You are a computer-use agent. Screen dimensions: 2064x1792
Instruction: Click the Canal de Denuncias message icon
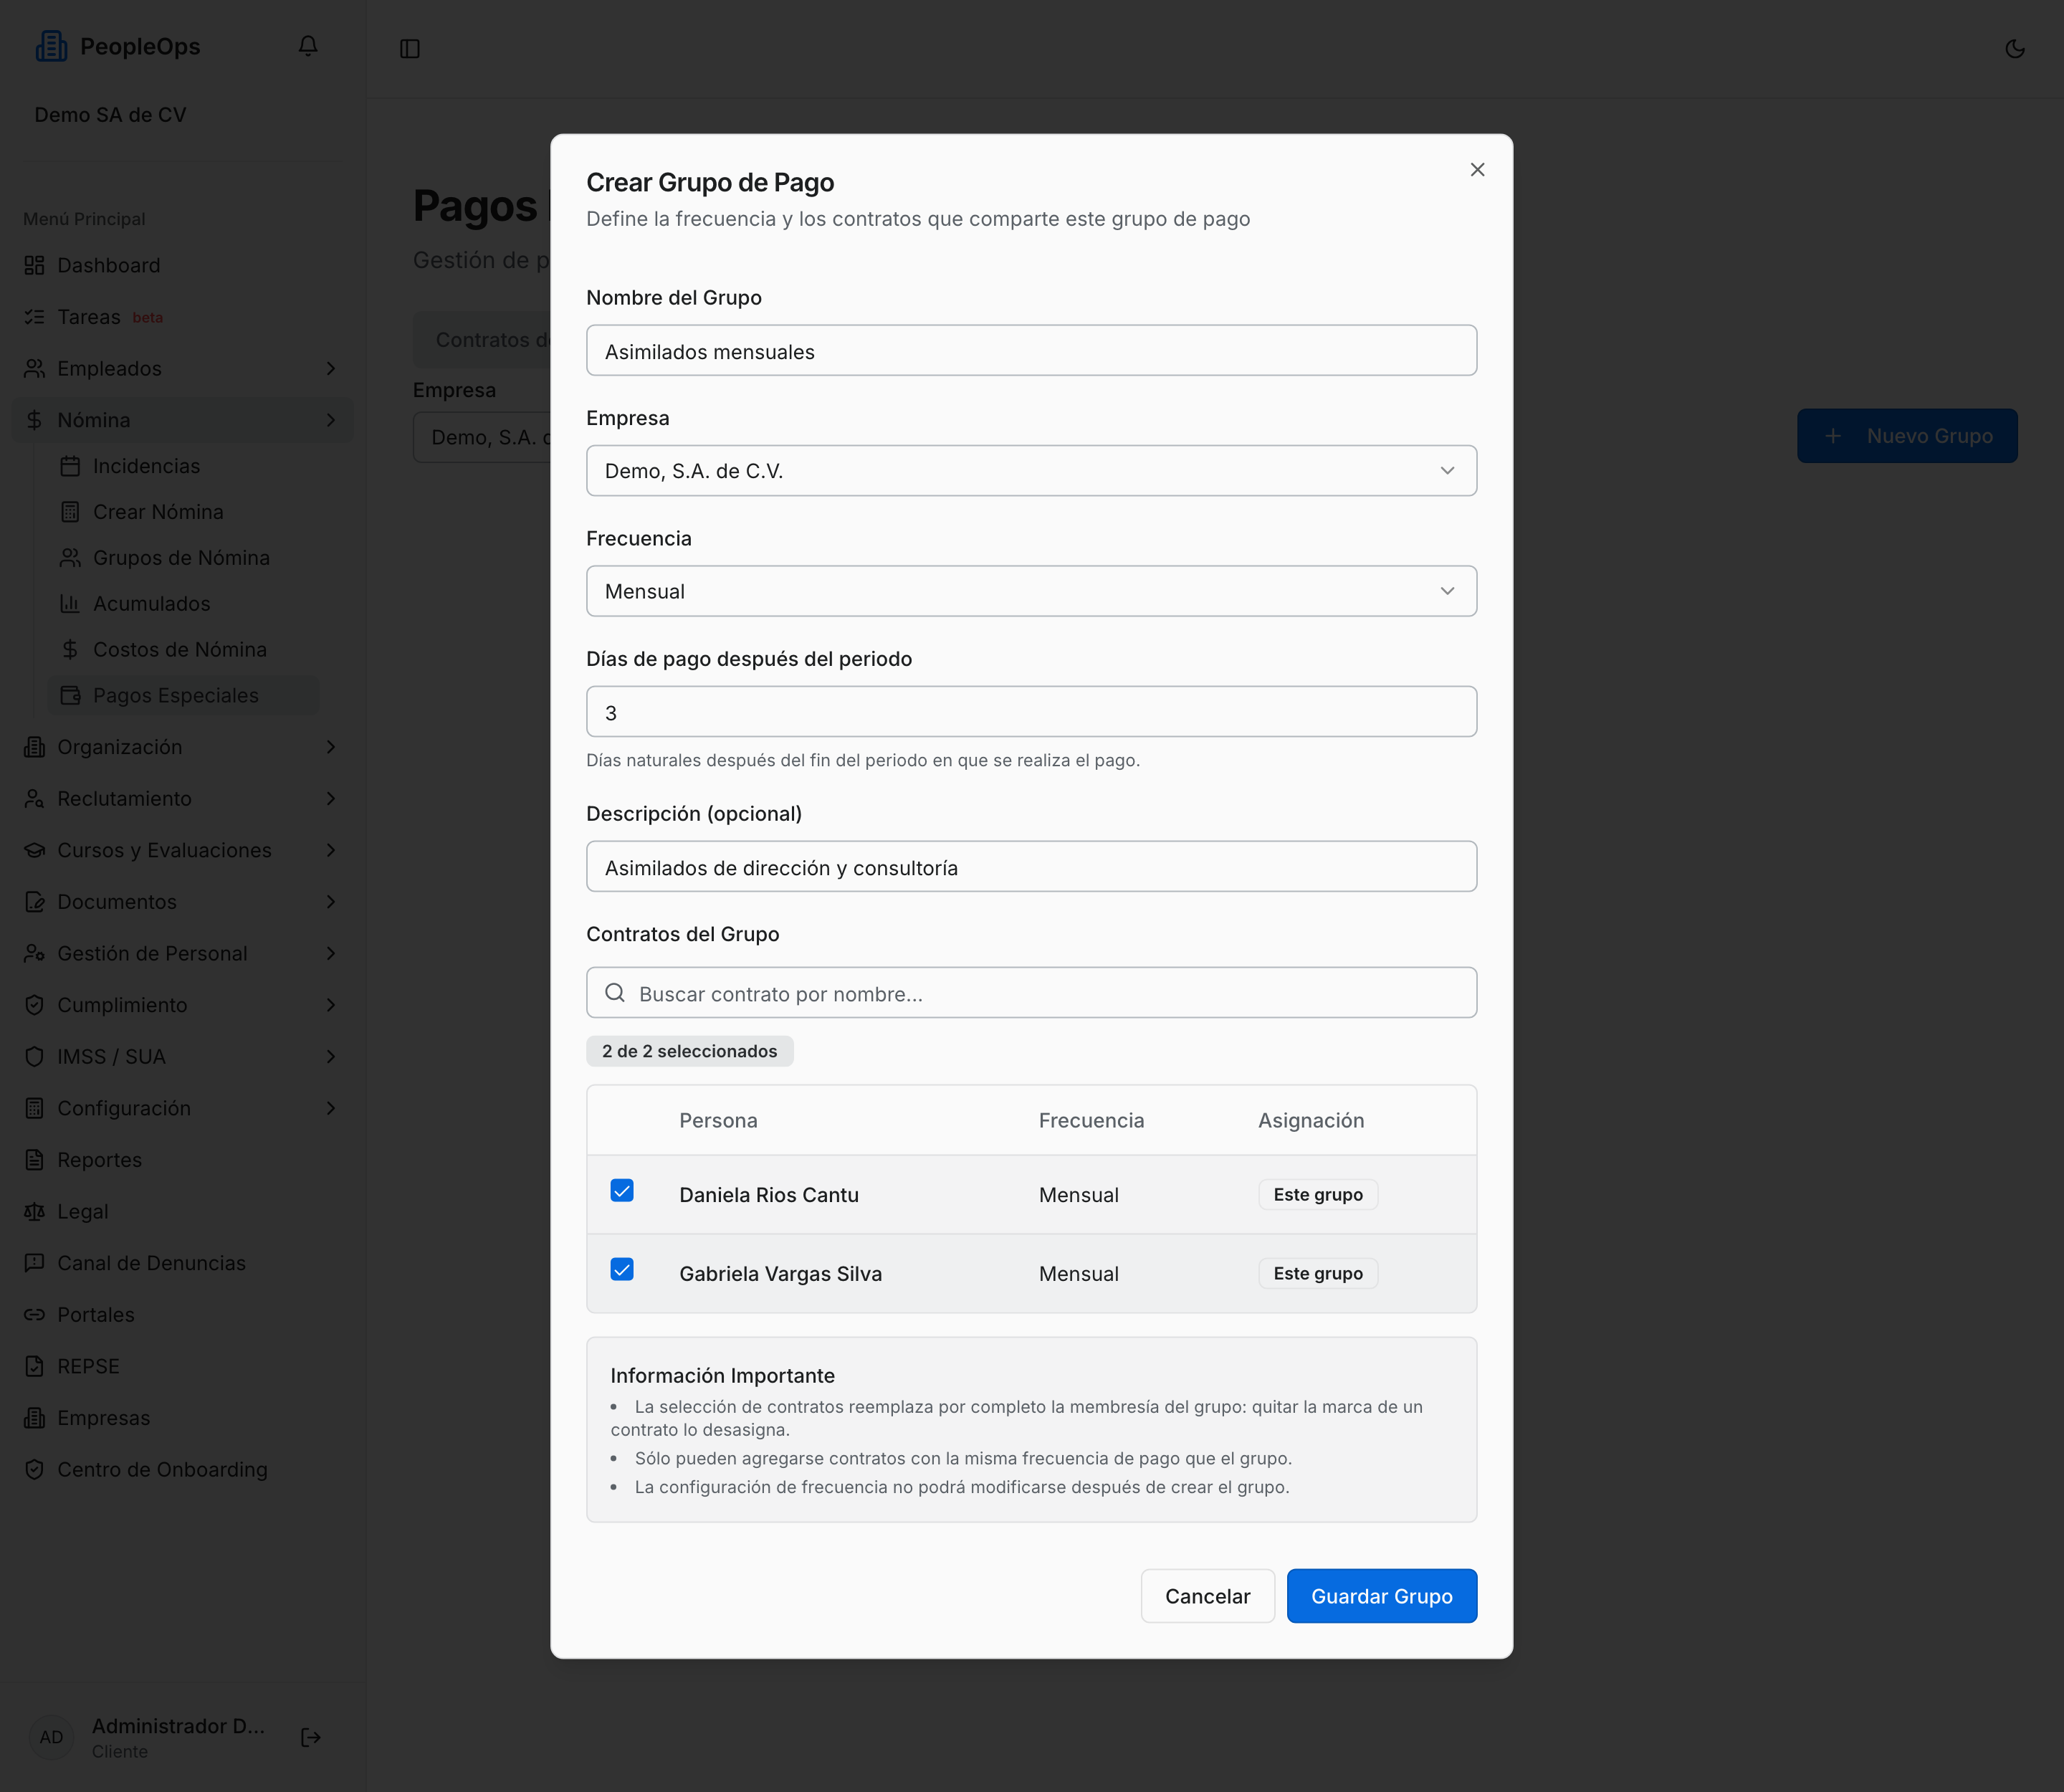point(35,1263)
